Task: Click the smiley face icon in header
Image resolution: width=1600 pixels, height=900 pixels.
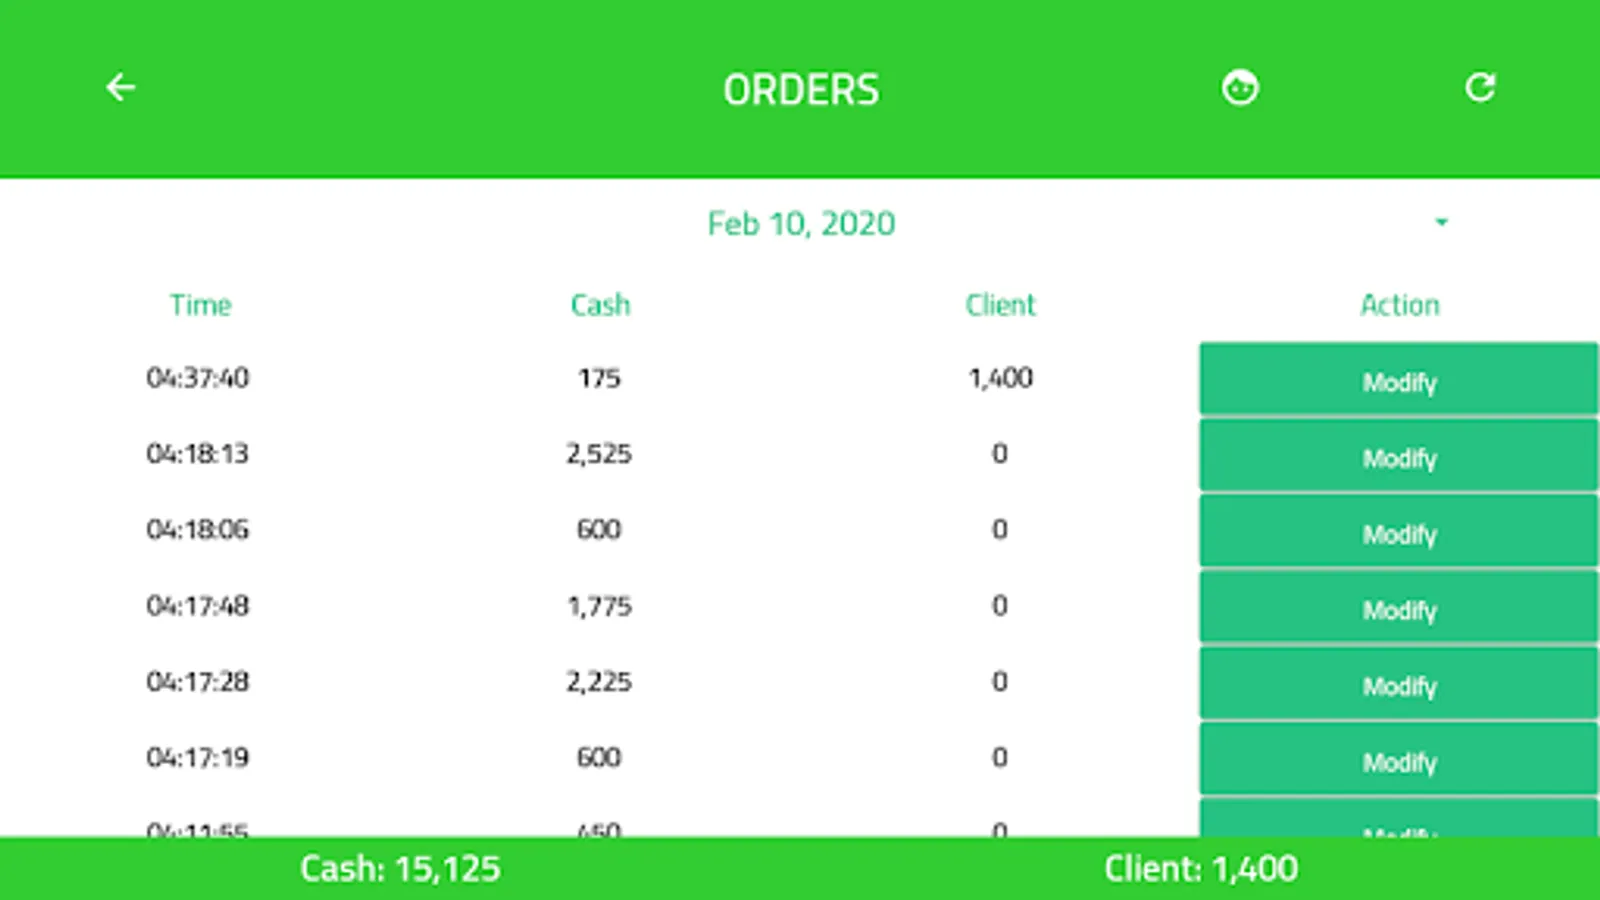Action: point(1240,88)
